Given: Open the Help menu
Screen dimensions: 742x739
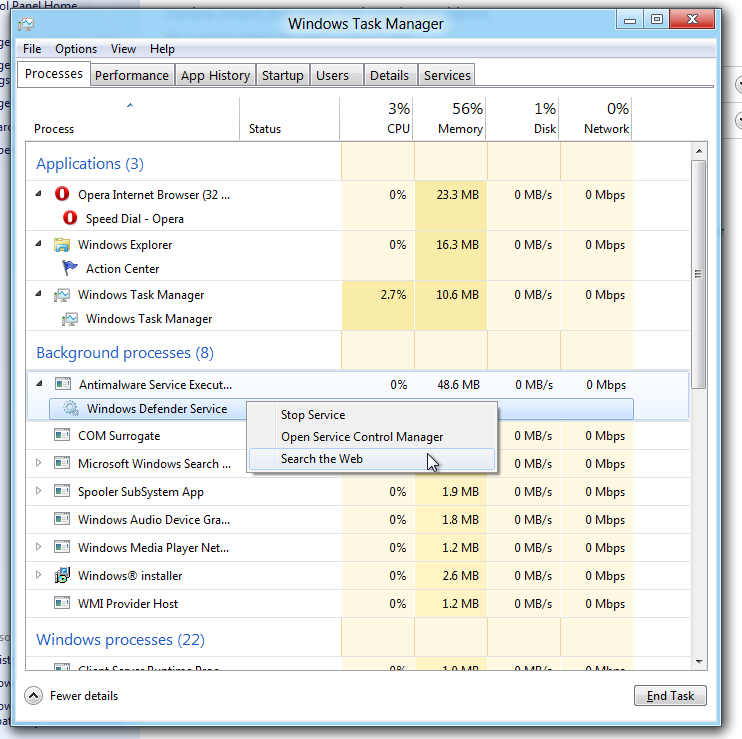Looking at the screenshot, I should (162, 49).
